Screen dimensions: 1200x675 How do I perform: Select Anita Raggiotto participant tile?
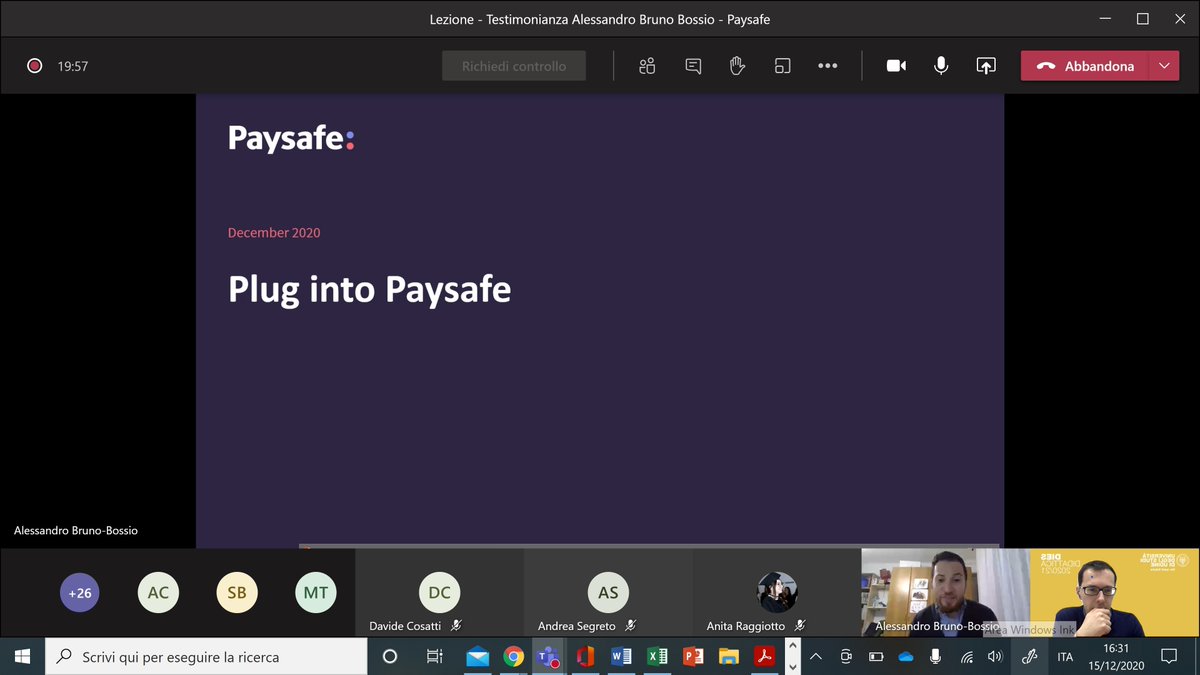tap(777, 593)
